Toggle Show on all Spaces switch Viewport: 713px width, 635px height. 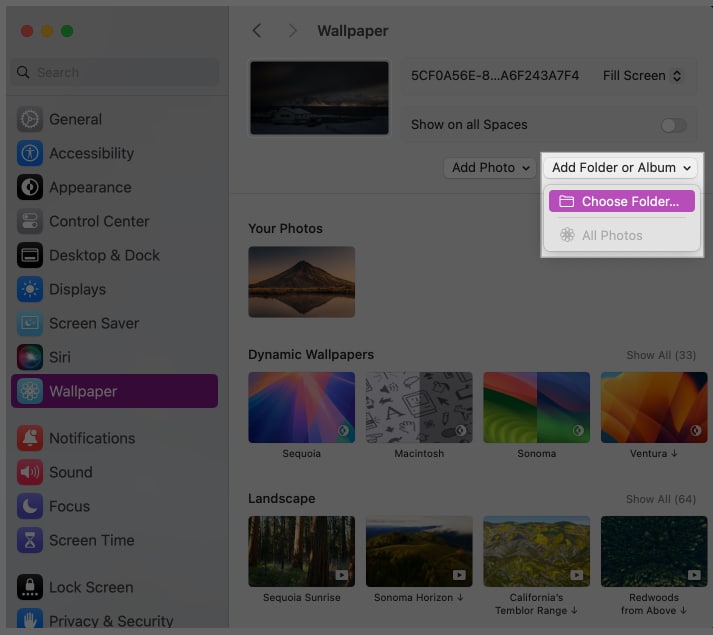pyautogui.click(x=673, y=125)
